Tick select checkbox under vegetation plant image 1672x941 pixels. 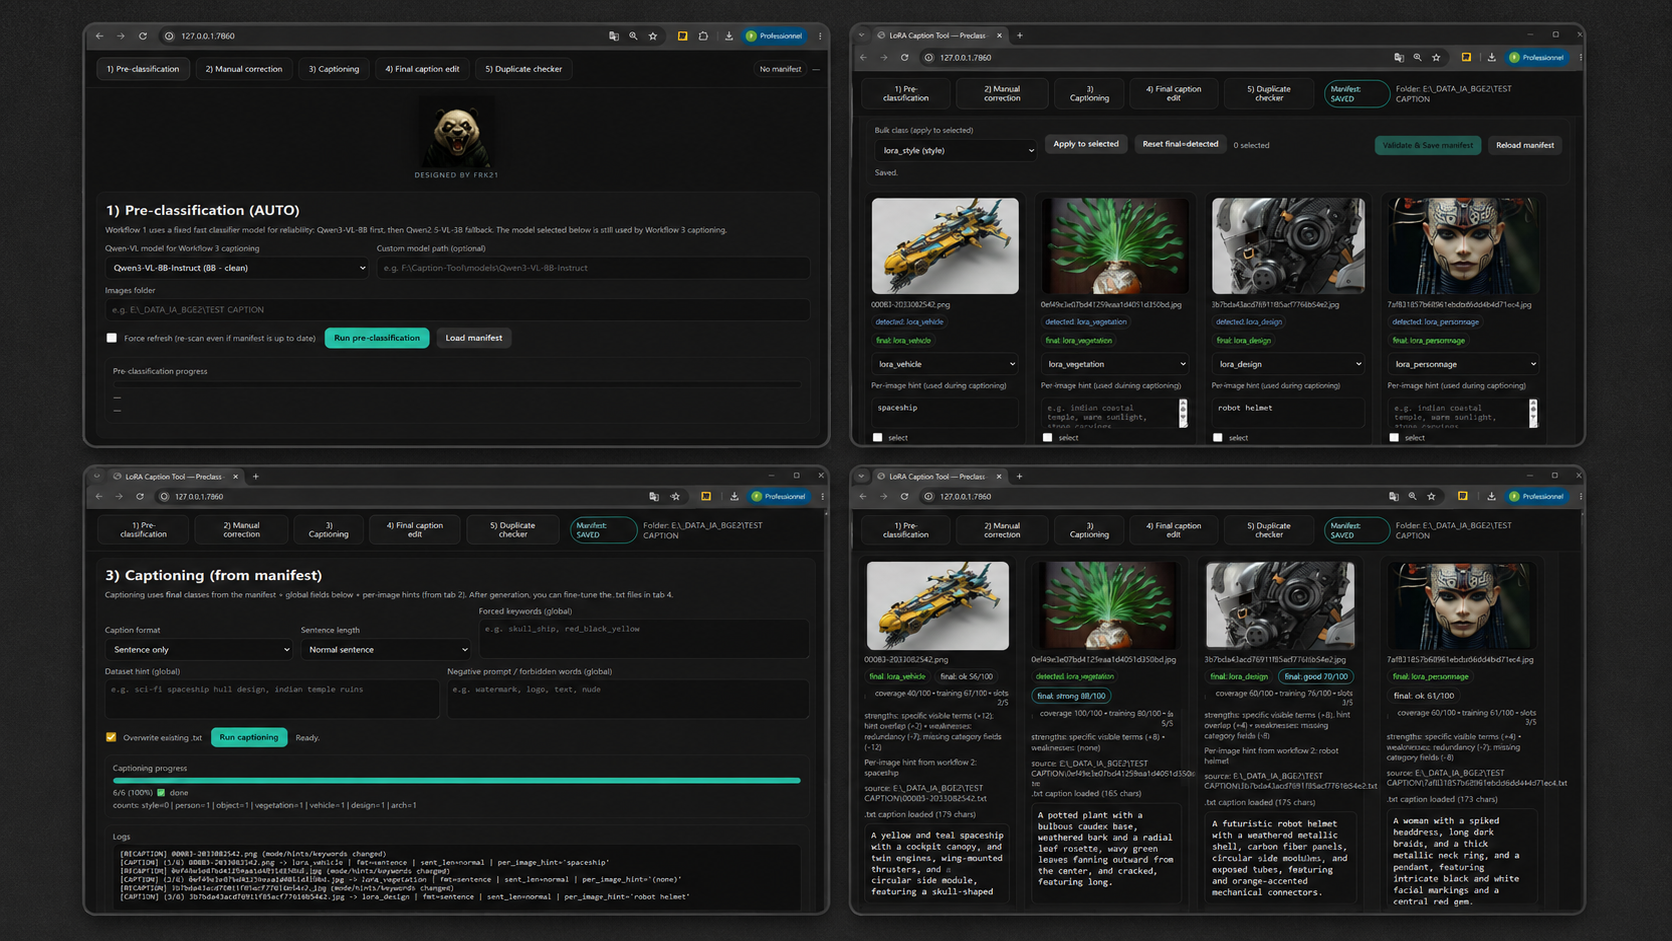(x=1048, y=437)
